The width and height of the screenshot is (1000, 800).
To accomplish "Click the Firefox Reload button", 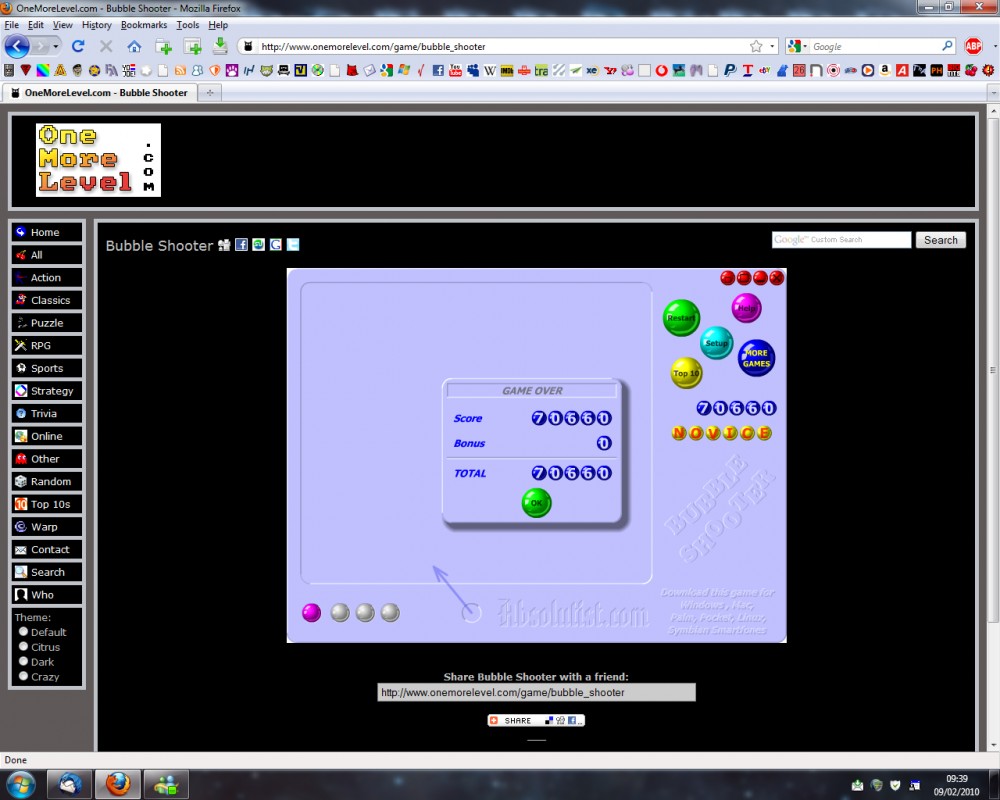I will pyautogui.click(x=78, y=46).
